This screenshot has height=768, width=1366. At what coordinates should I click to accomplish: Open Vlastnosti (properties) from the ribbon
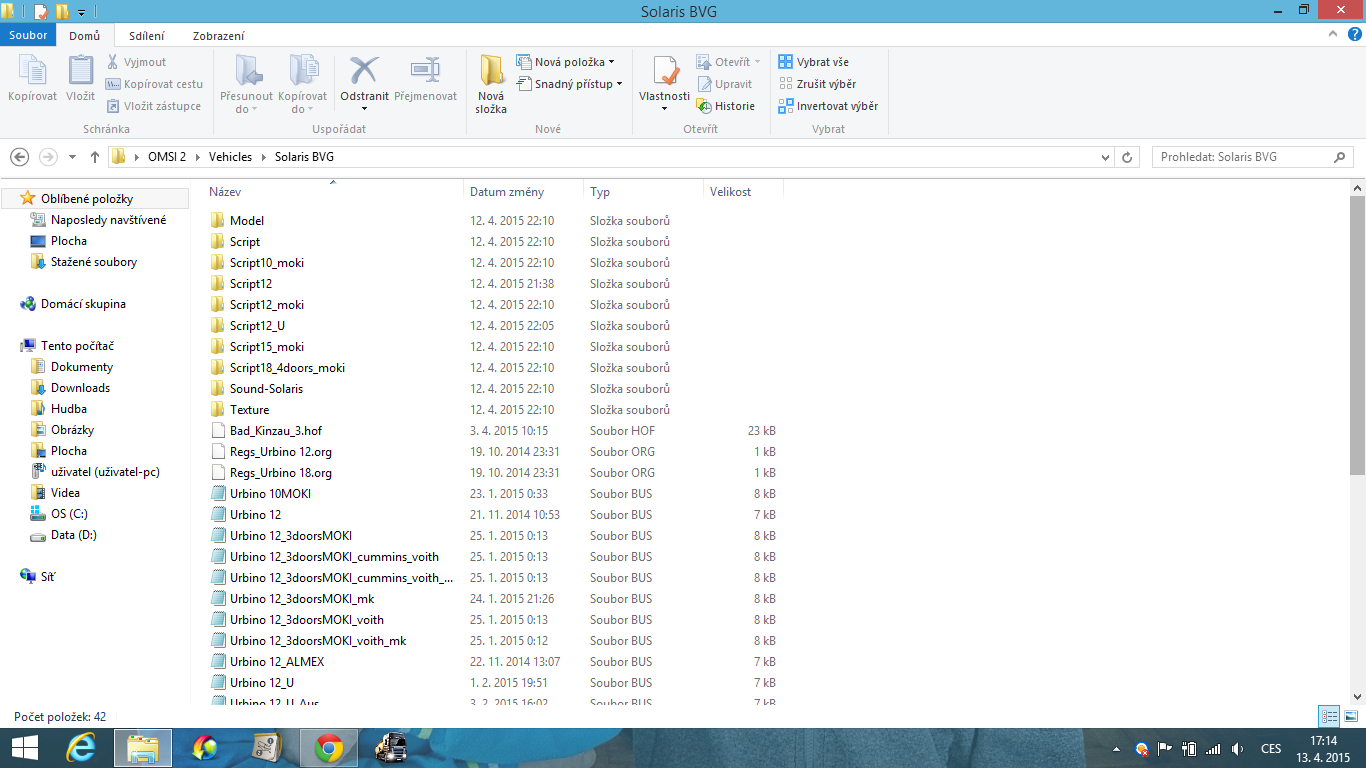(664, 72)
